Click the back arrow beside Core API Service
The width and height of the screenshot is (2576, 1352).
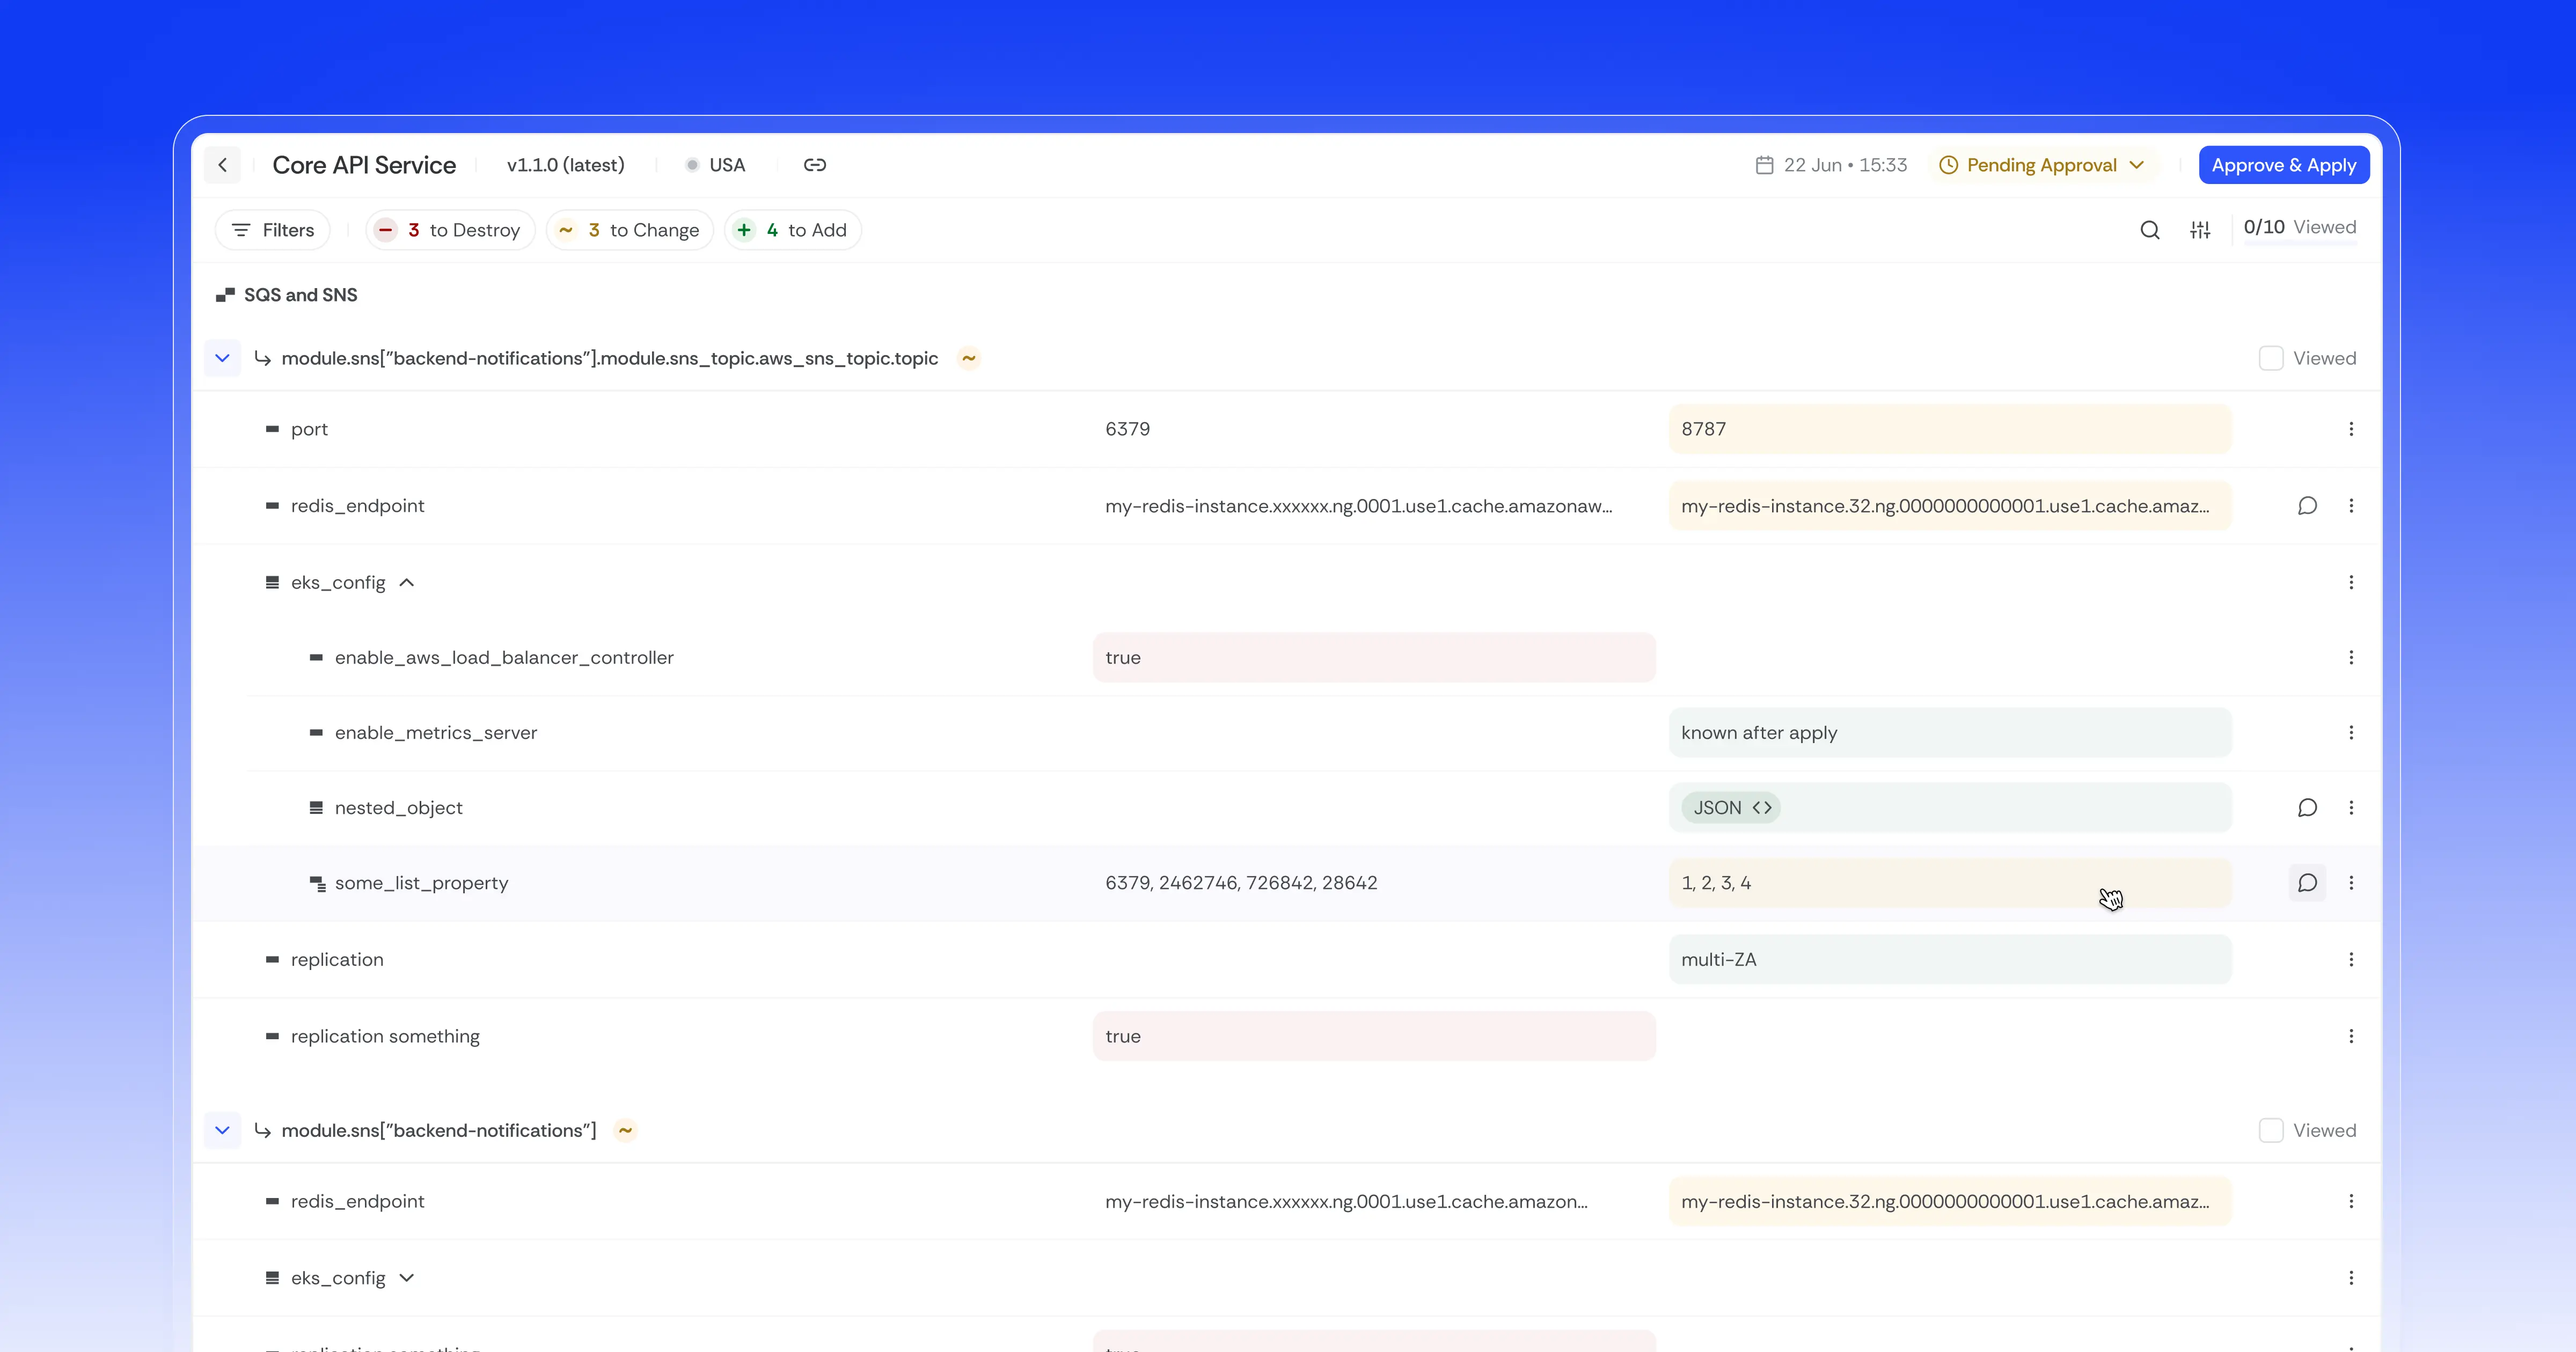click(222, 165)
